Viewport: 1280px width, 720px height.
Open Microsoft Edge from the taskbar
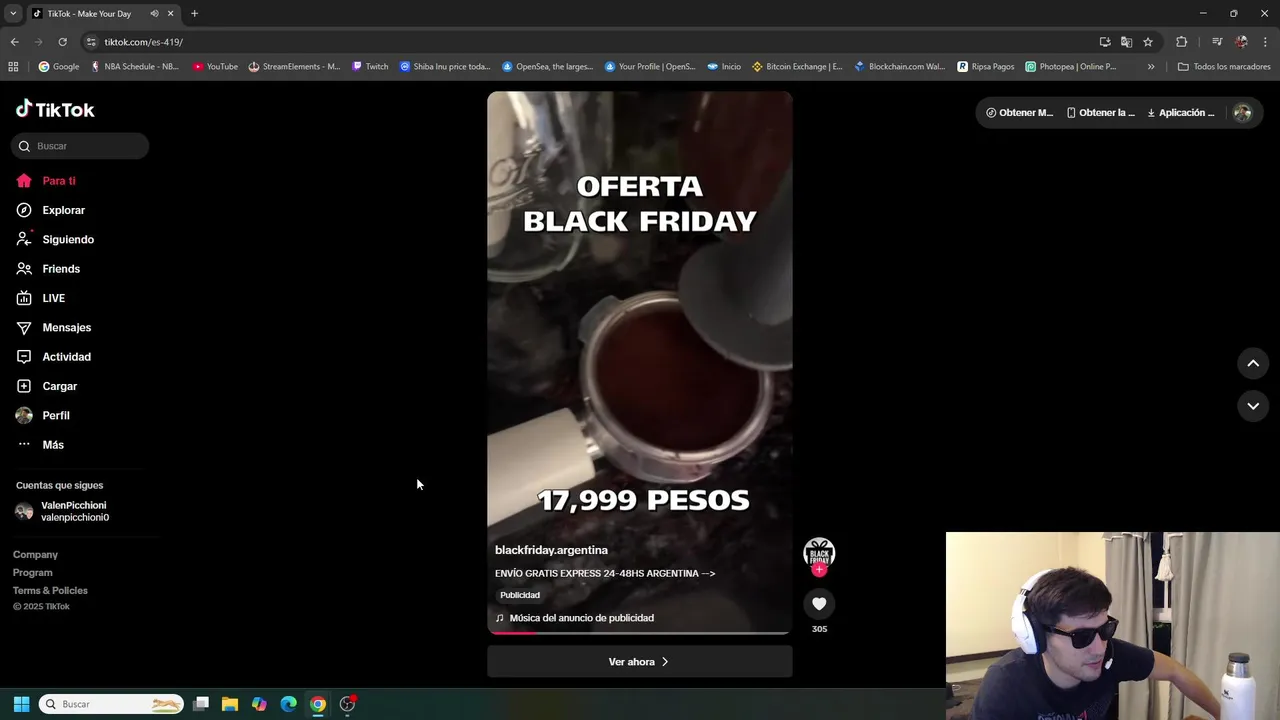[x=288, y=704]
